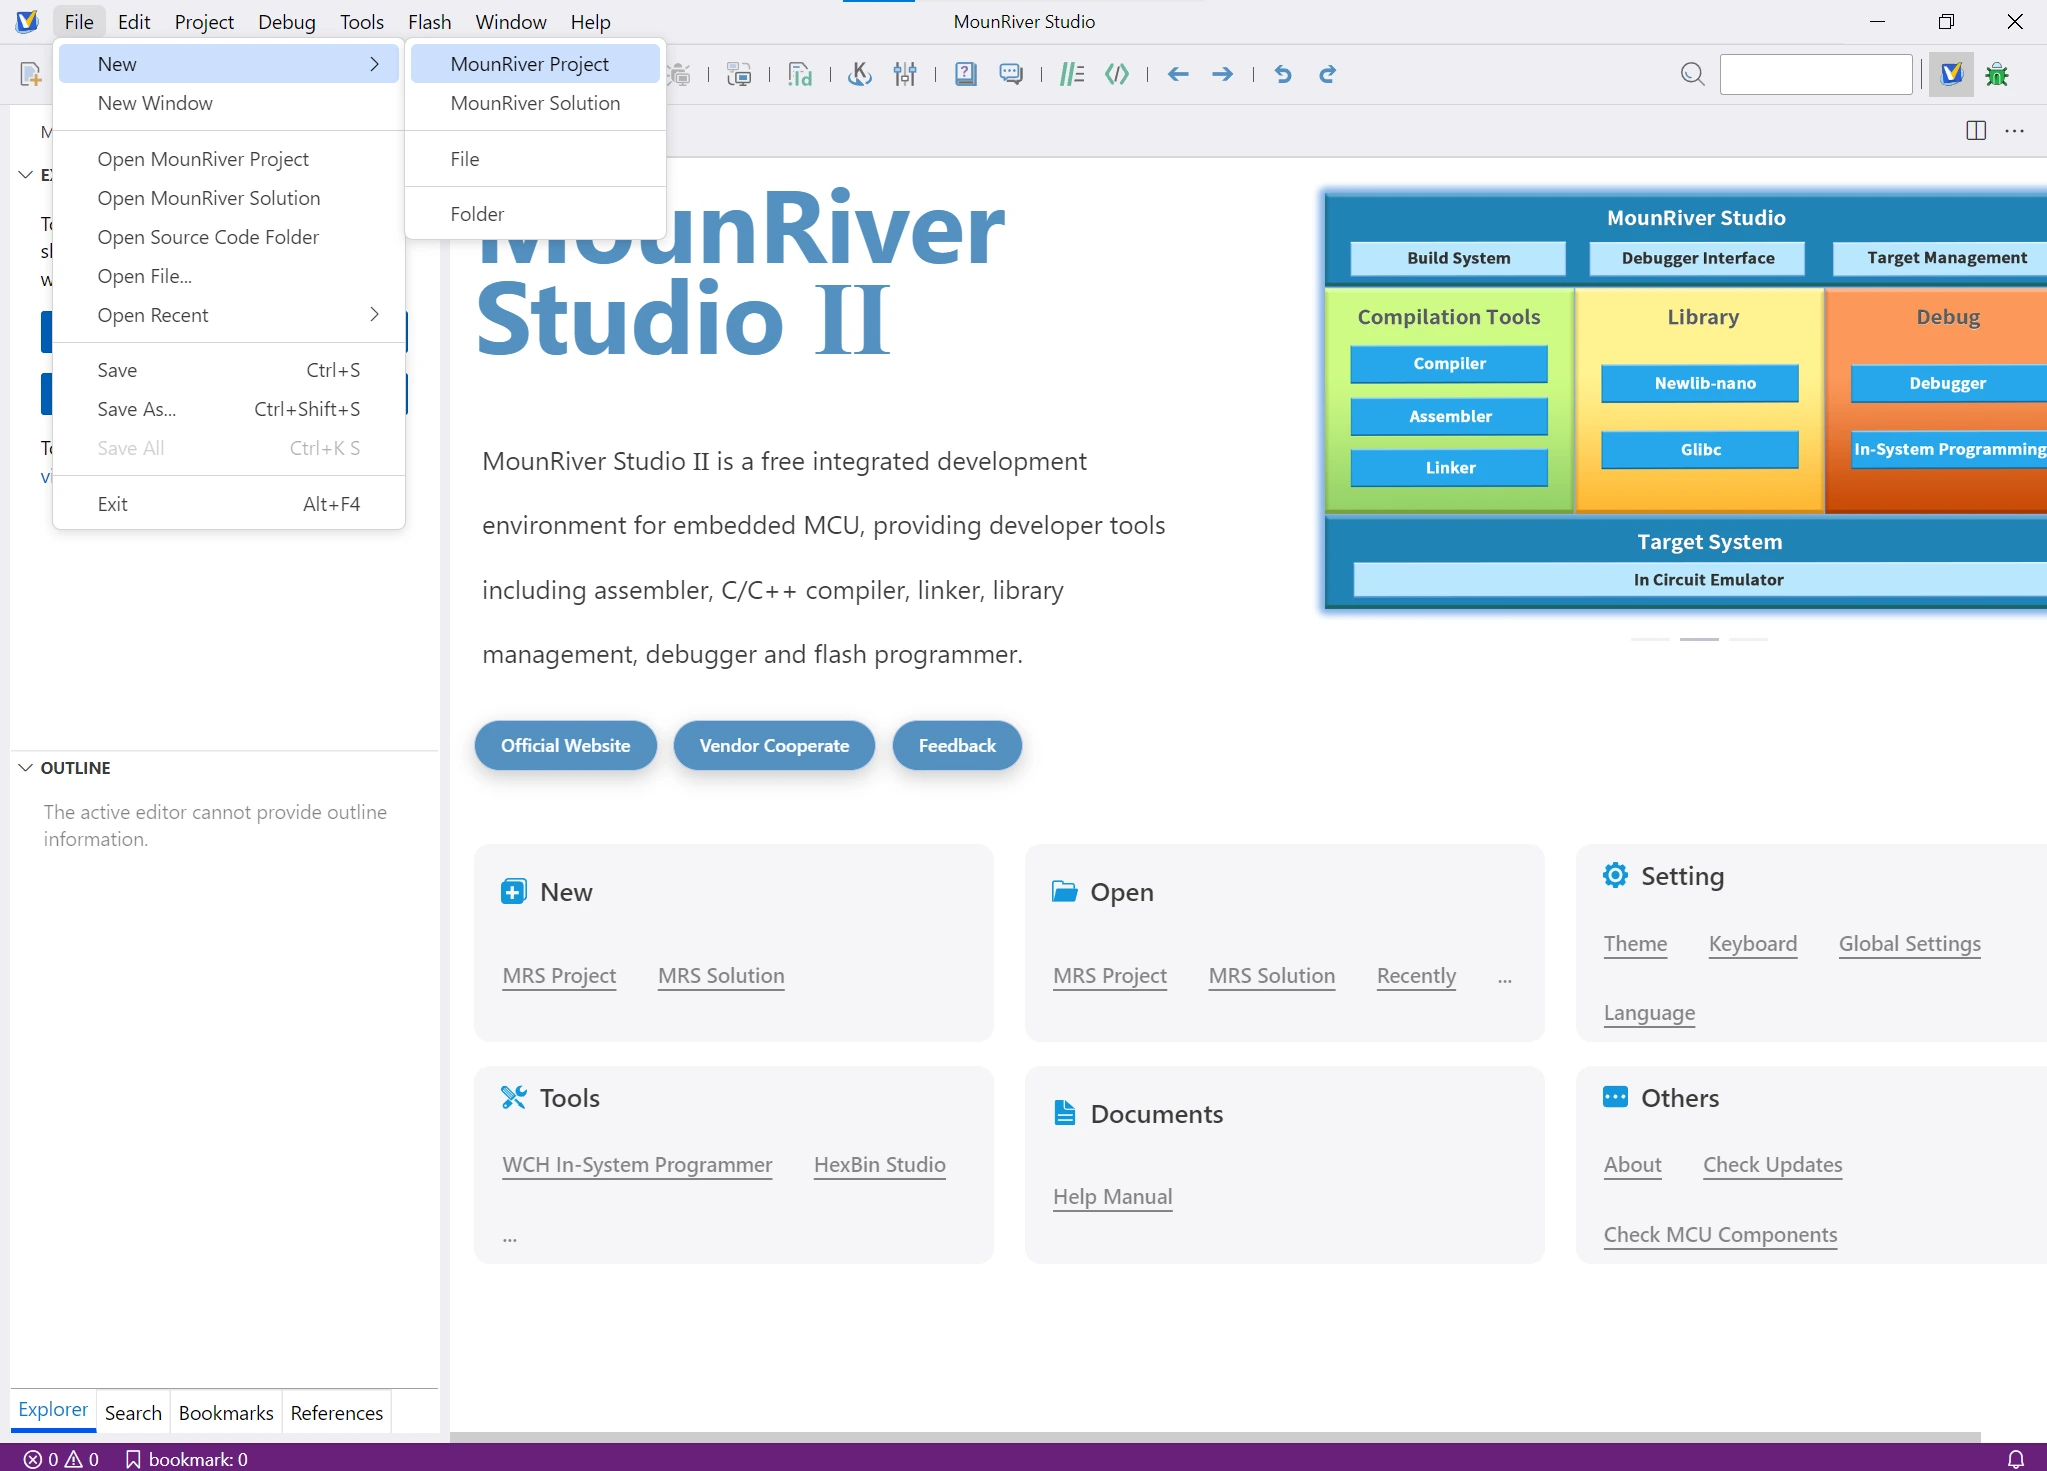Image resolution: width=2047 pixels, height=1471 pixels.
Task: Select Open File... menu entry
Action: (x=228, y=276)
